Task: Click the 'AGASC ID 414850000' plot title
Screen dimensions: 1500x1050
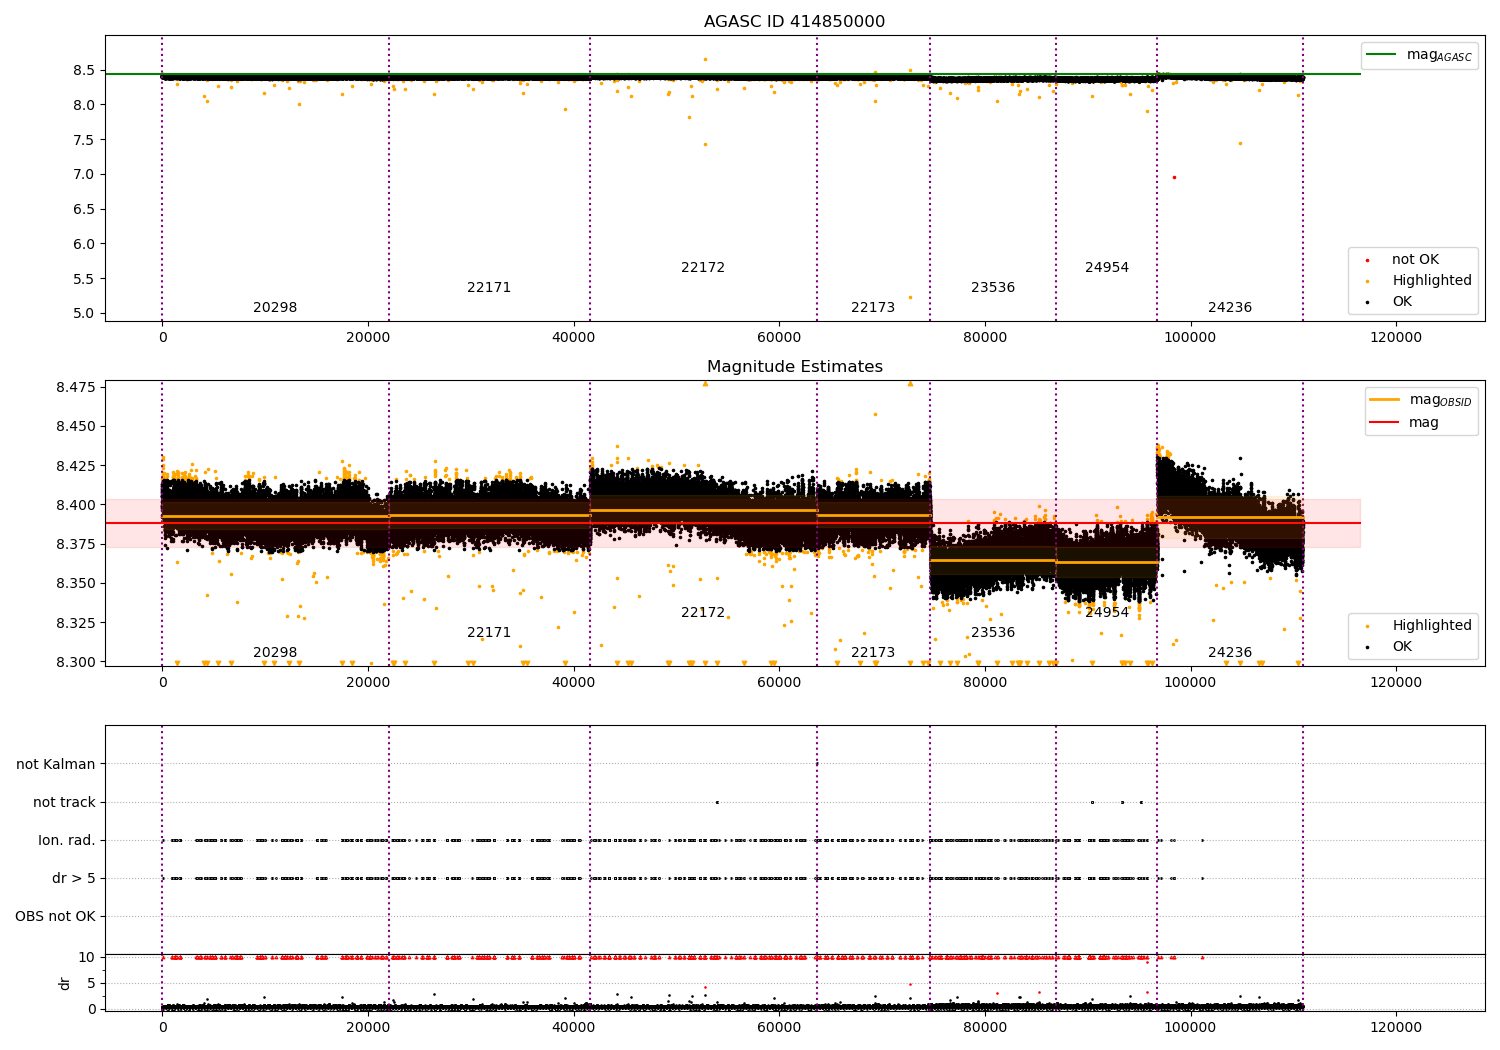Action: click(x=794, y=22)
